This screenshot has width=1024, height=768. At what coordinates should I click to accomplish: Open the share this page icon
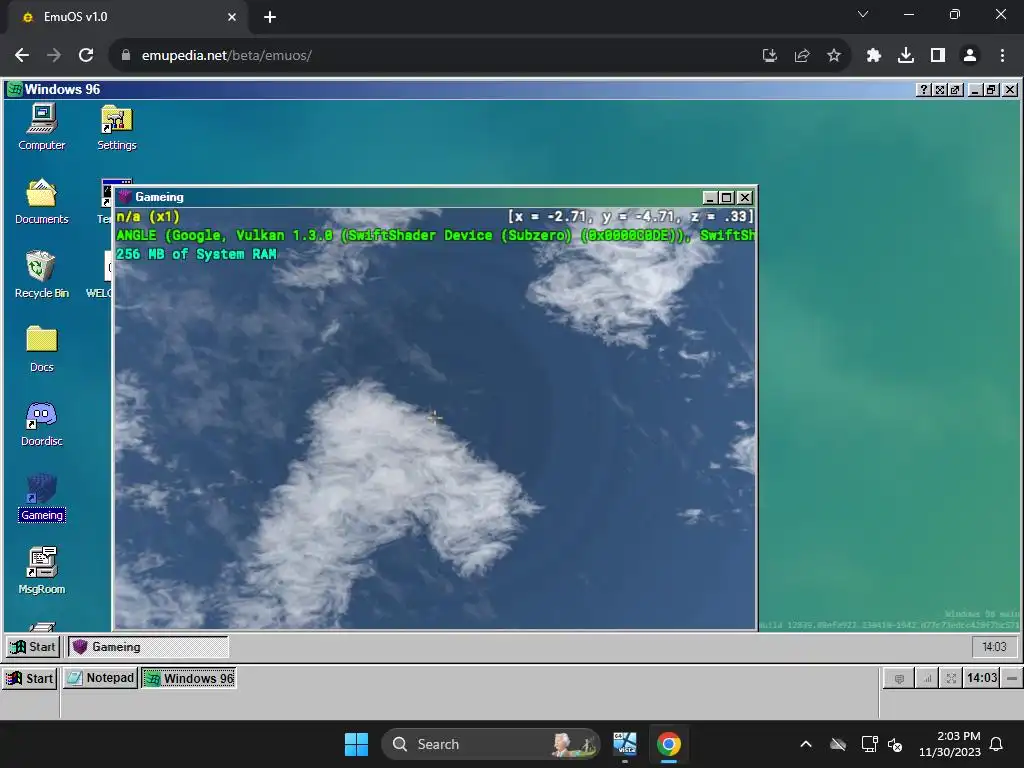pyautogui.click(x=802, y=56)
